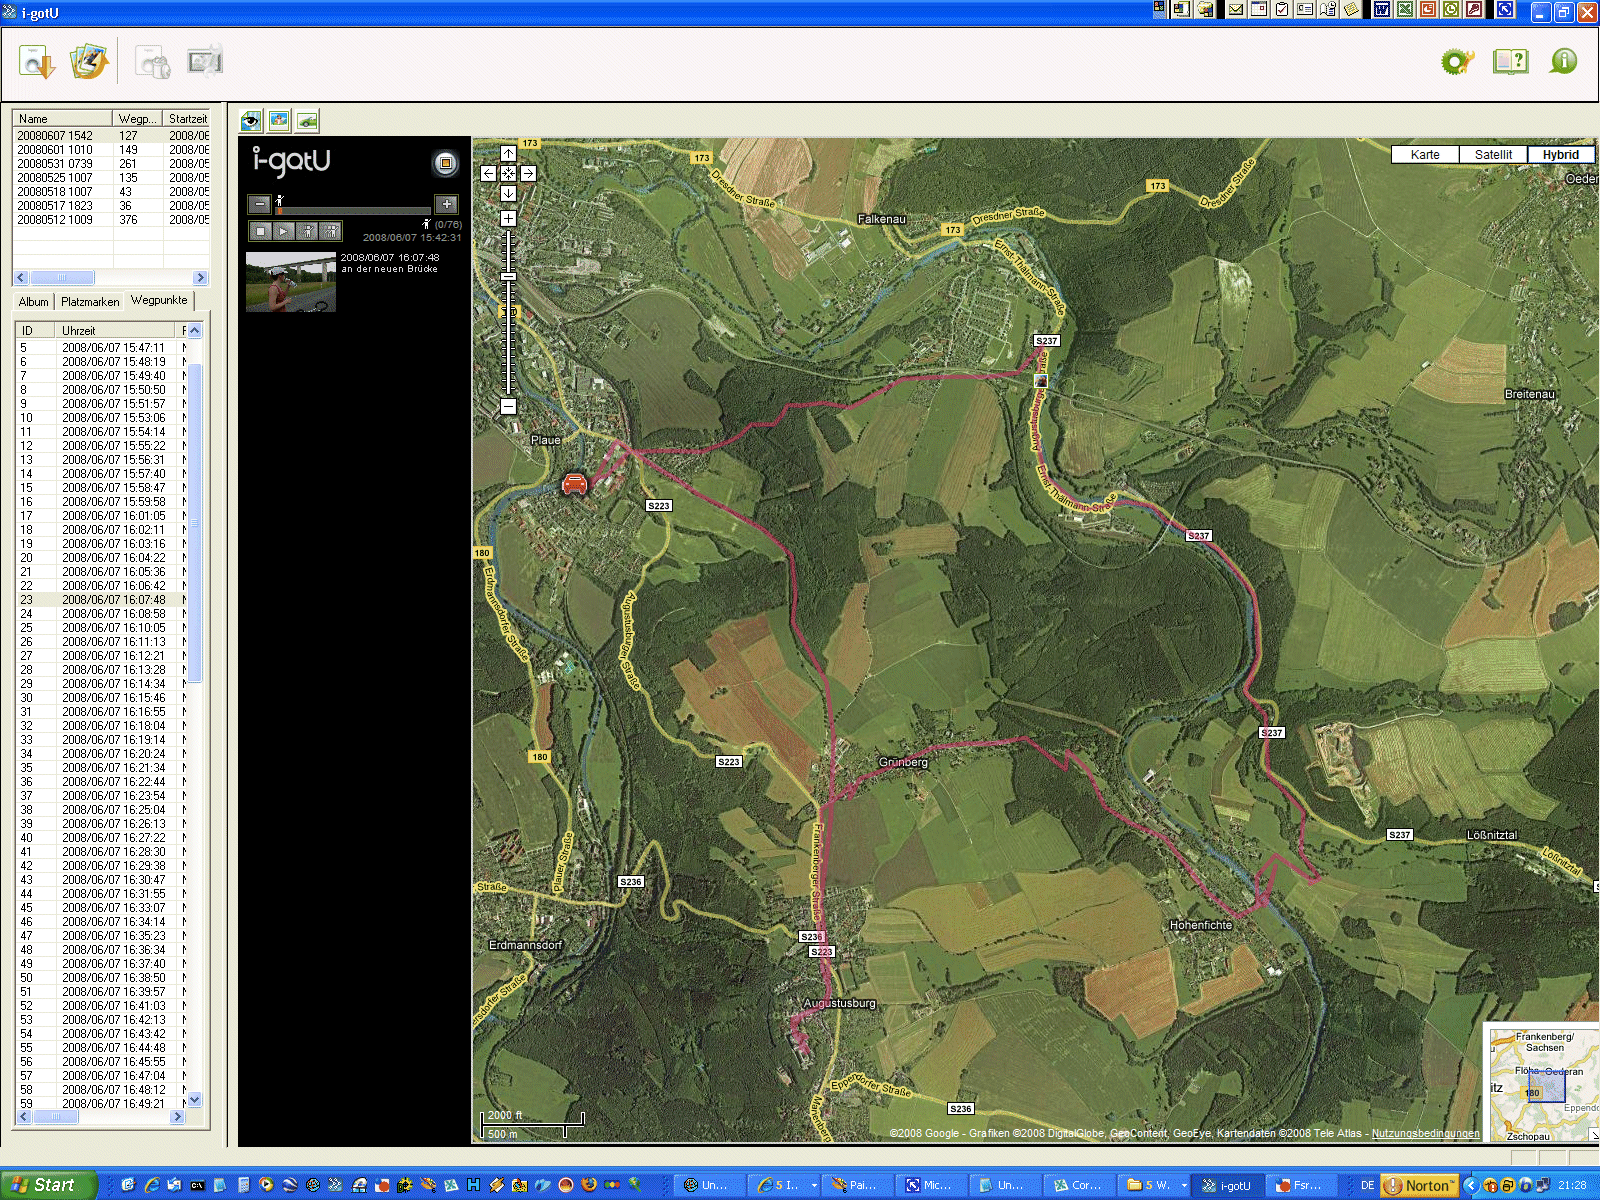This screenshot has height=1200, width=1600.
Task: Select track 20080601 1010
Action: (111, 149)
